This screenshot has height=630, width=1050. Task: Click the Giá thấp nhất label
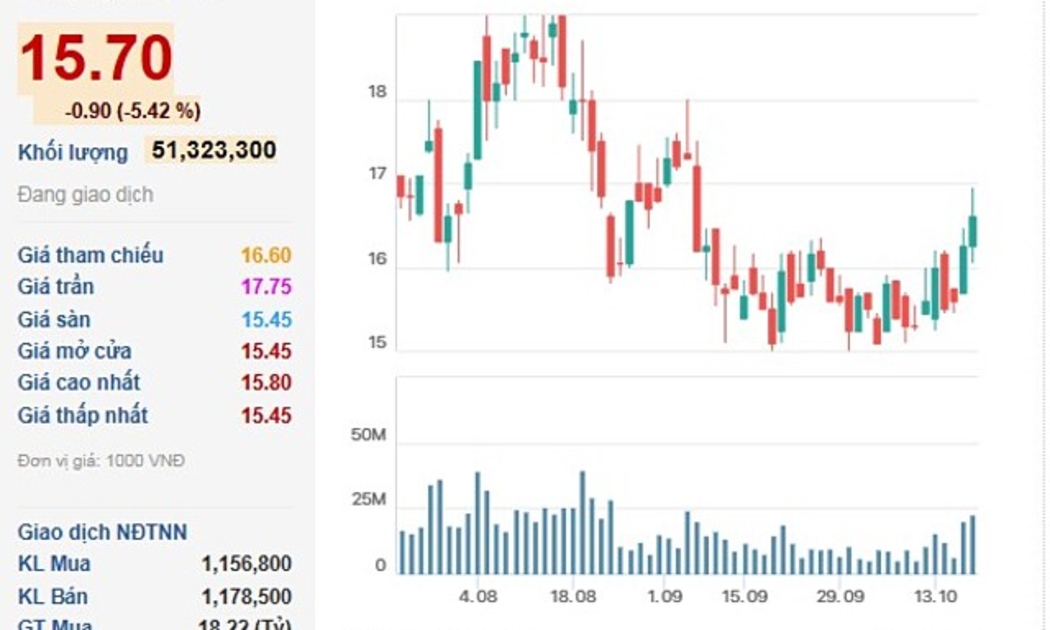pyautogui.click(x=82, y=415)
